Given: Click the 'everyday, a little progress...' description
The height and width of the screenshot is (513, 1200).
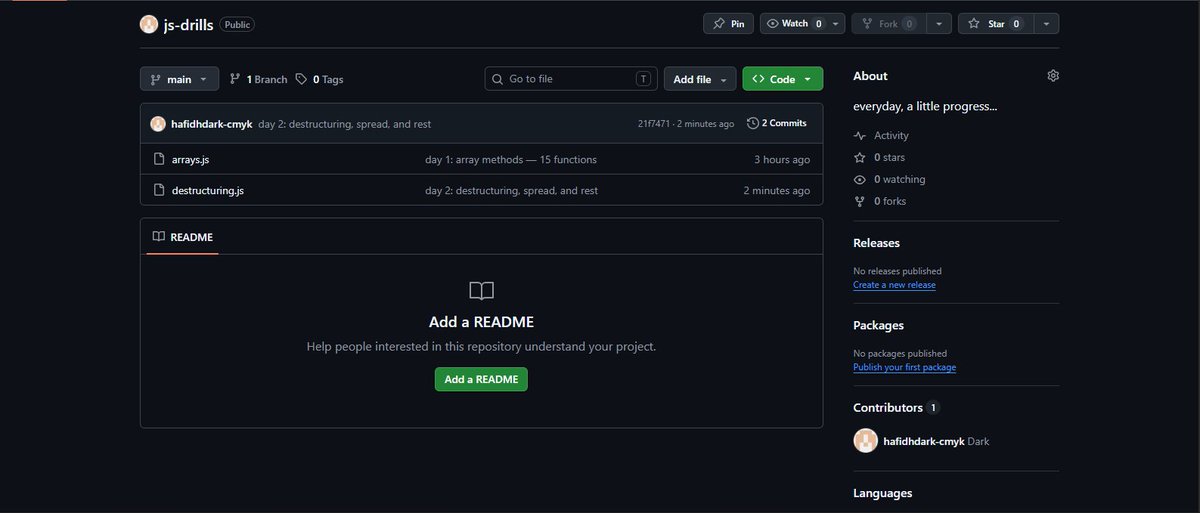Looking at the screenshot, I should (x=925, y=106).
